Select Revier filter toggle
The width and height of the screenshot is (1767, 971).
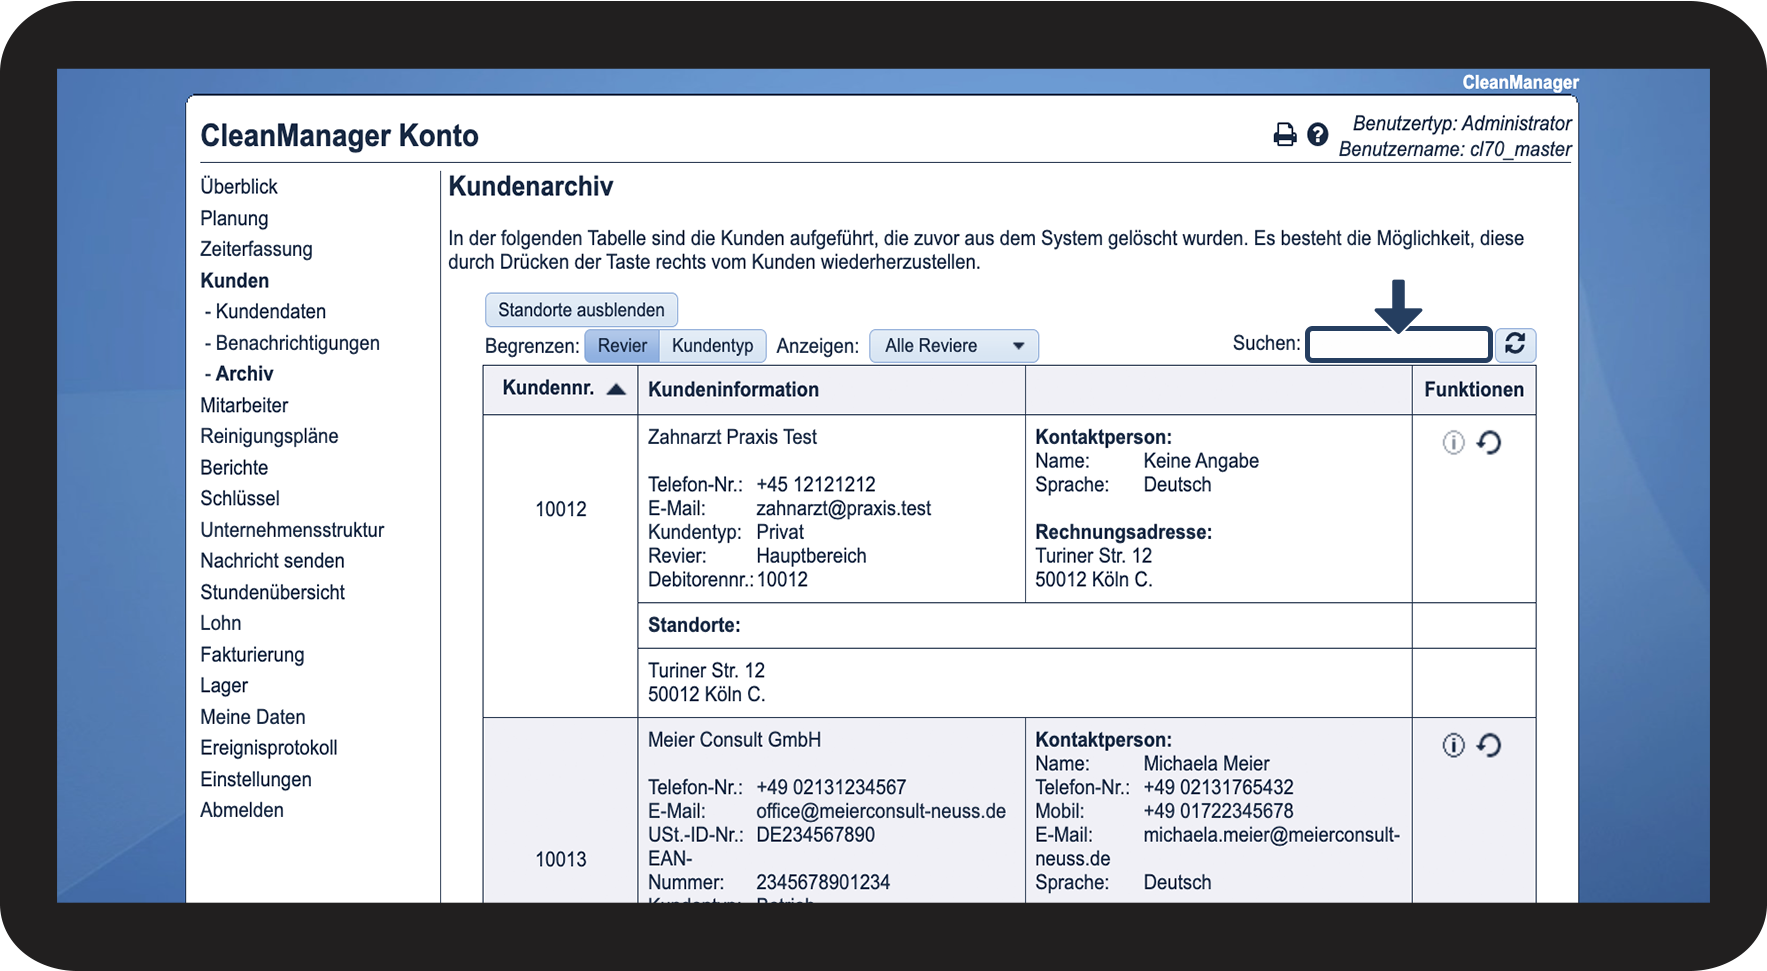point(622,346)
